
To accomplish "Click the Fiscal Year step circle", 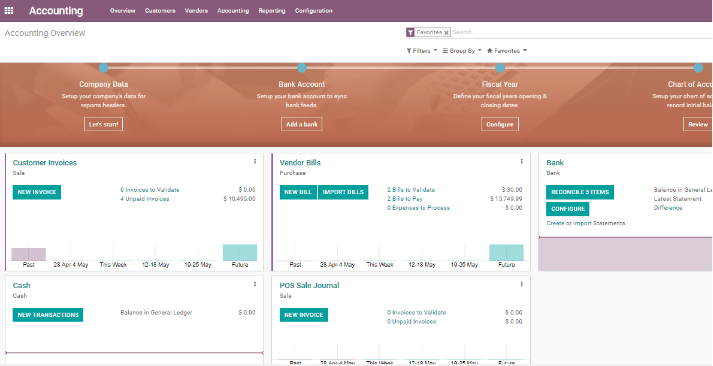I will point(500,68).
